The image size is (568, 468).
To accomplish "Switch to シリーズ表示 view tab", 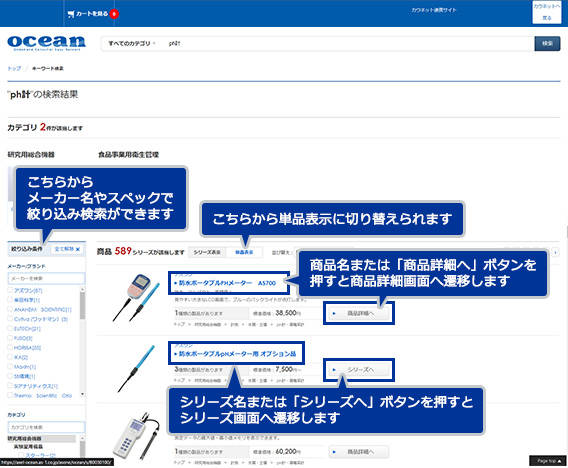I will coord(206,252).
